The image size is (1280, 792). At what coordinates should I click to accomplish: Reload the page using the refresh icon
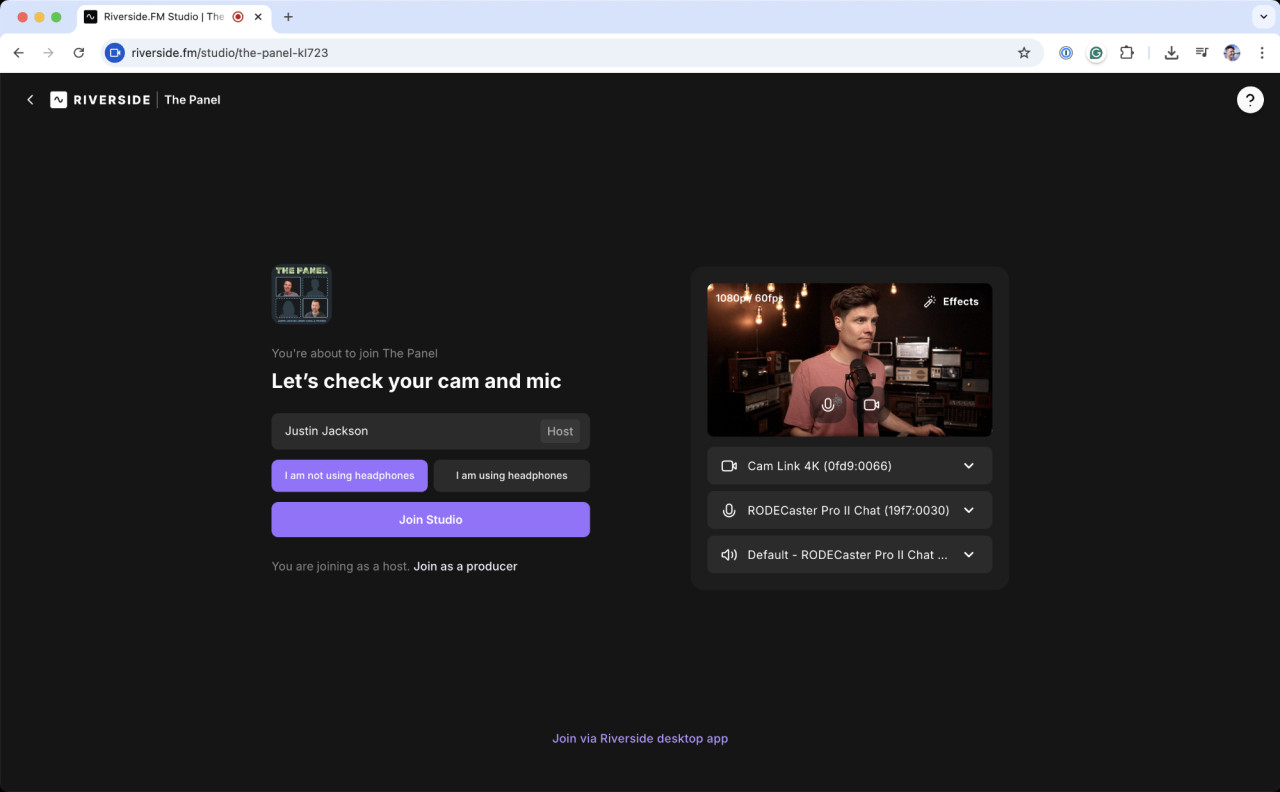(x=79, y=53)
